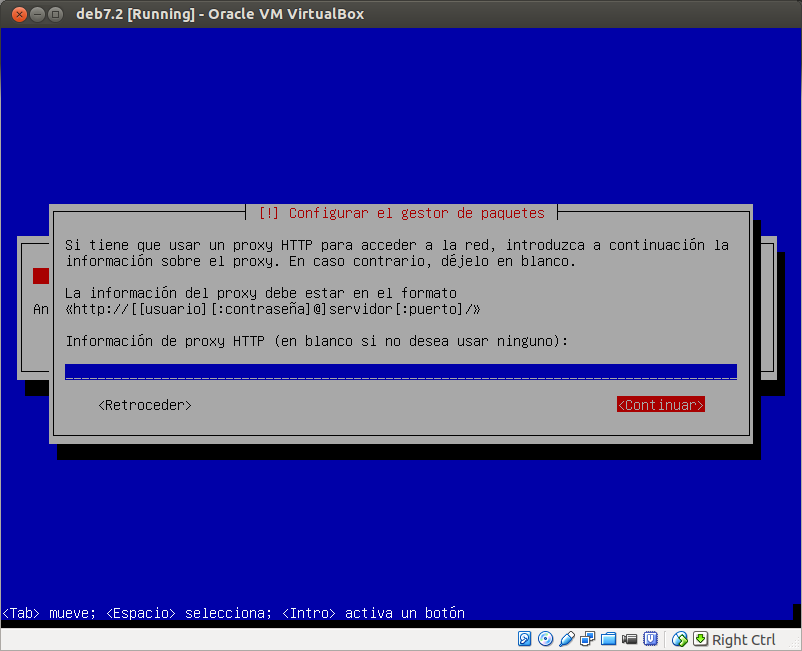This screenshot has width=802, height=651.
Task: Click the pen-shaped status bar icon
Action: 567,638
